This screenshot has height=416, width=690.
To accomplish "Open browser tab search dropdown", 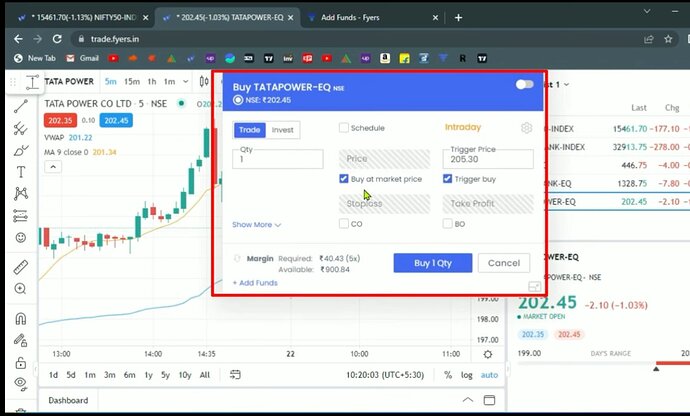I will (647, 11).
